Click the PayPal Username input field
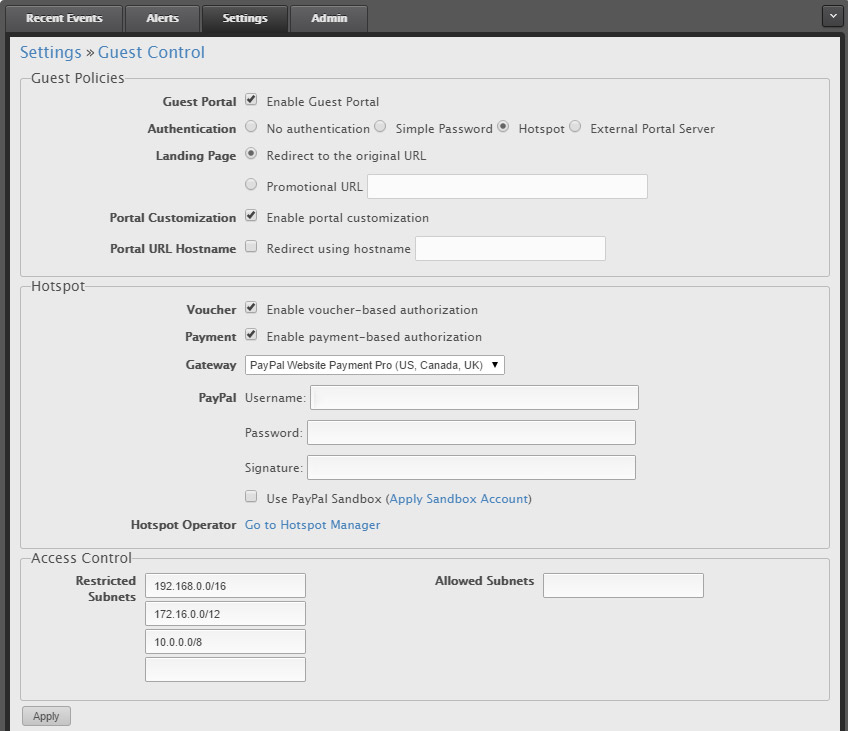The height and width of the screenshot is (731, 848). pos(474,397)
